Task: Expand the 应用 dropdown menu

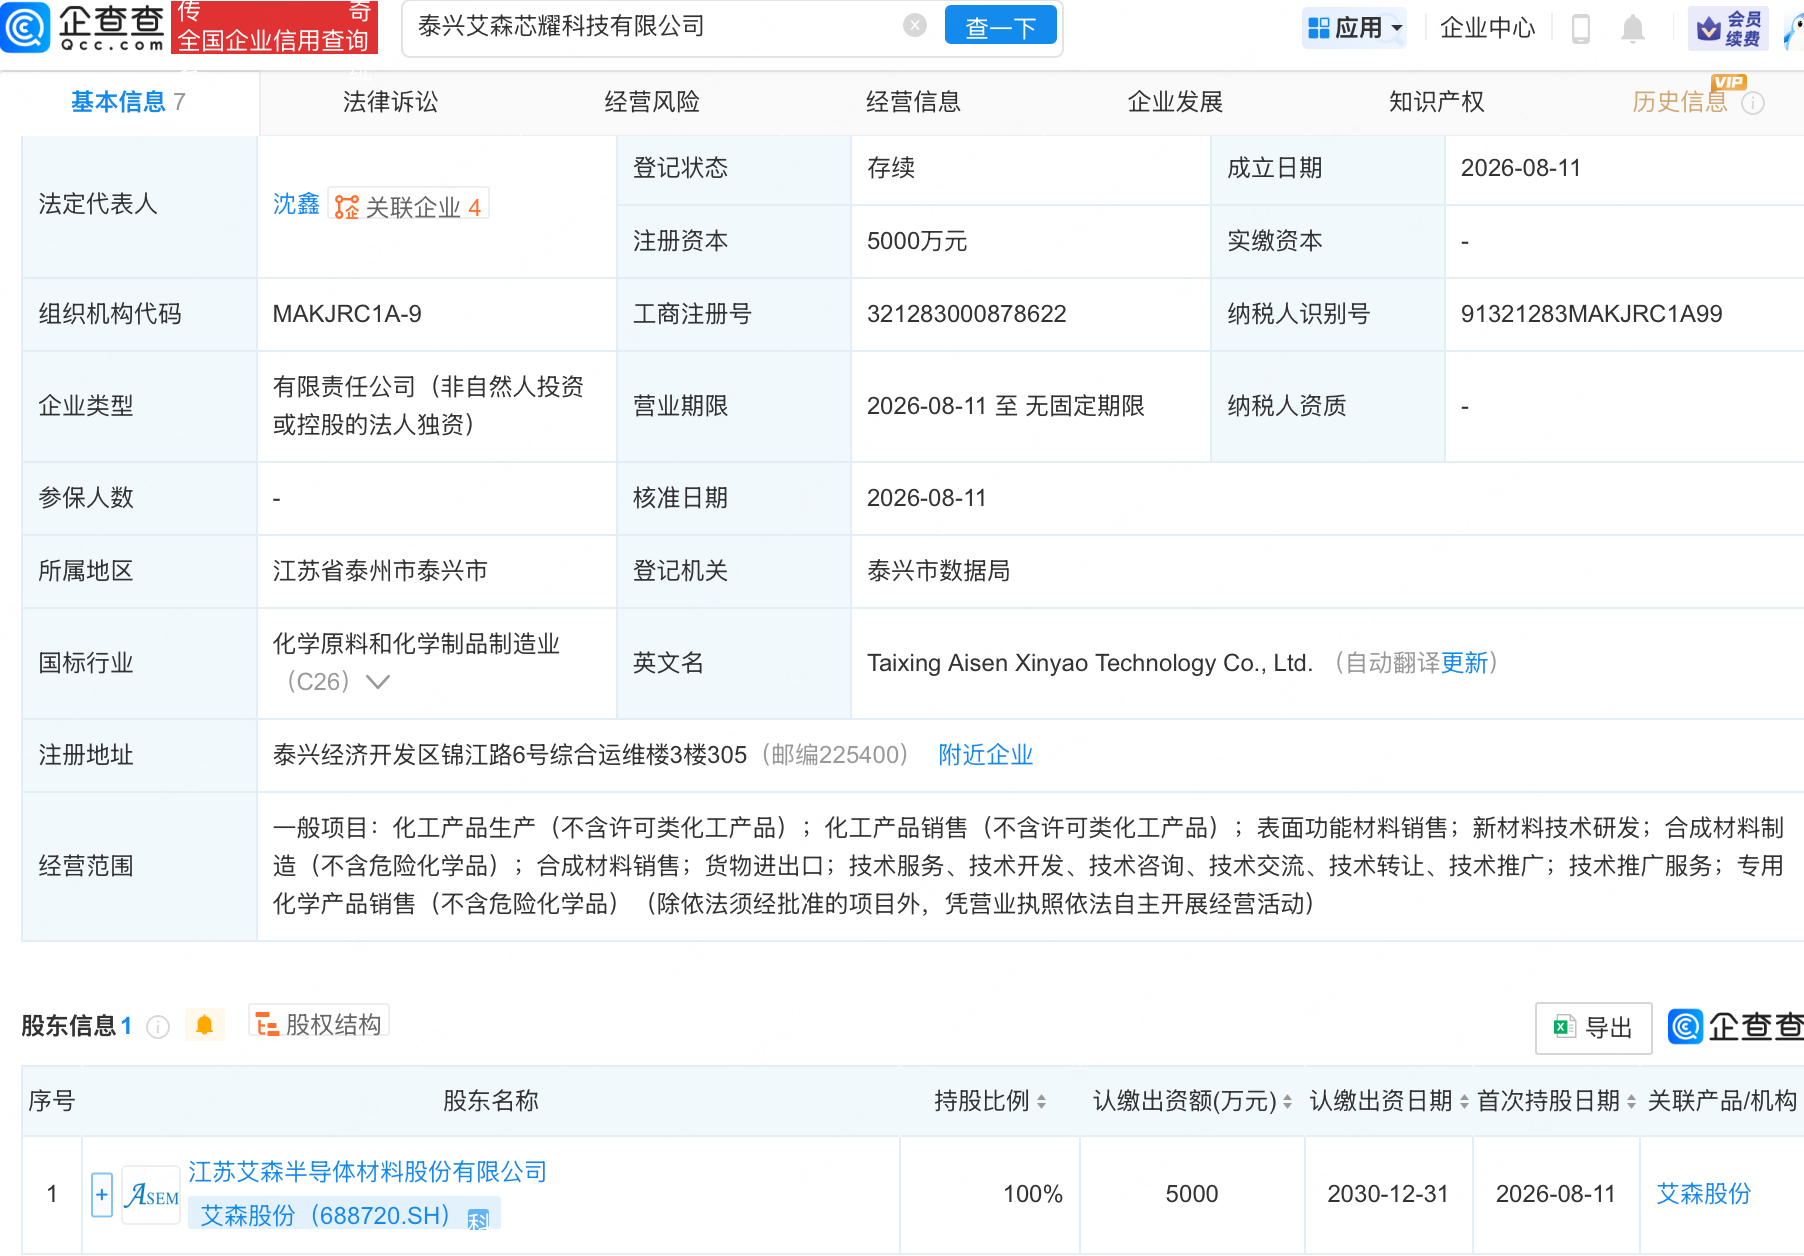Action: (x=1397, y=28)
